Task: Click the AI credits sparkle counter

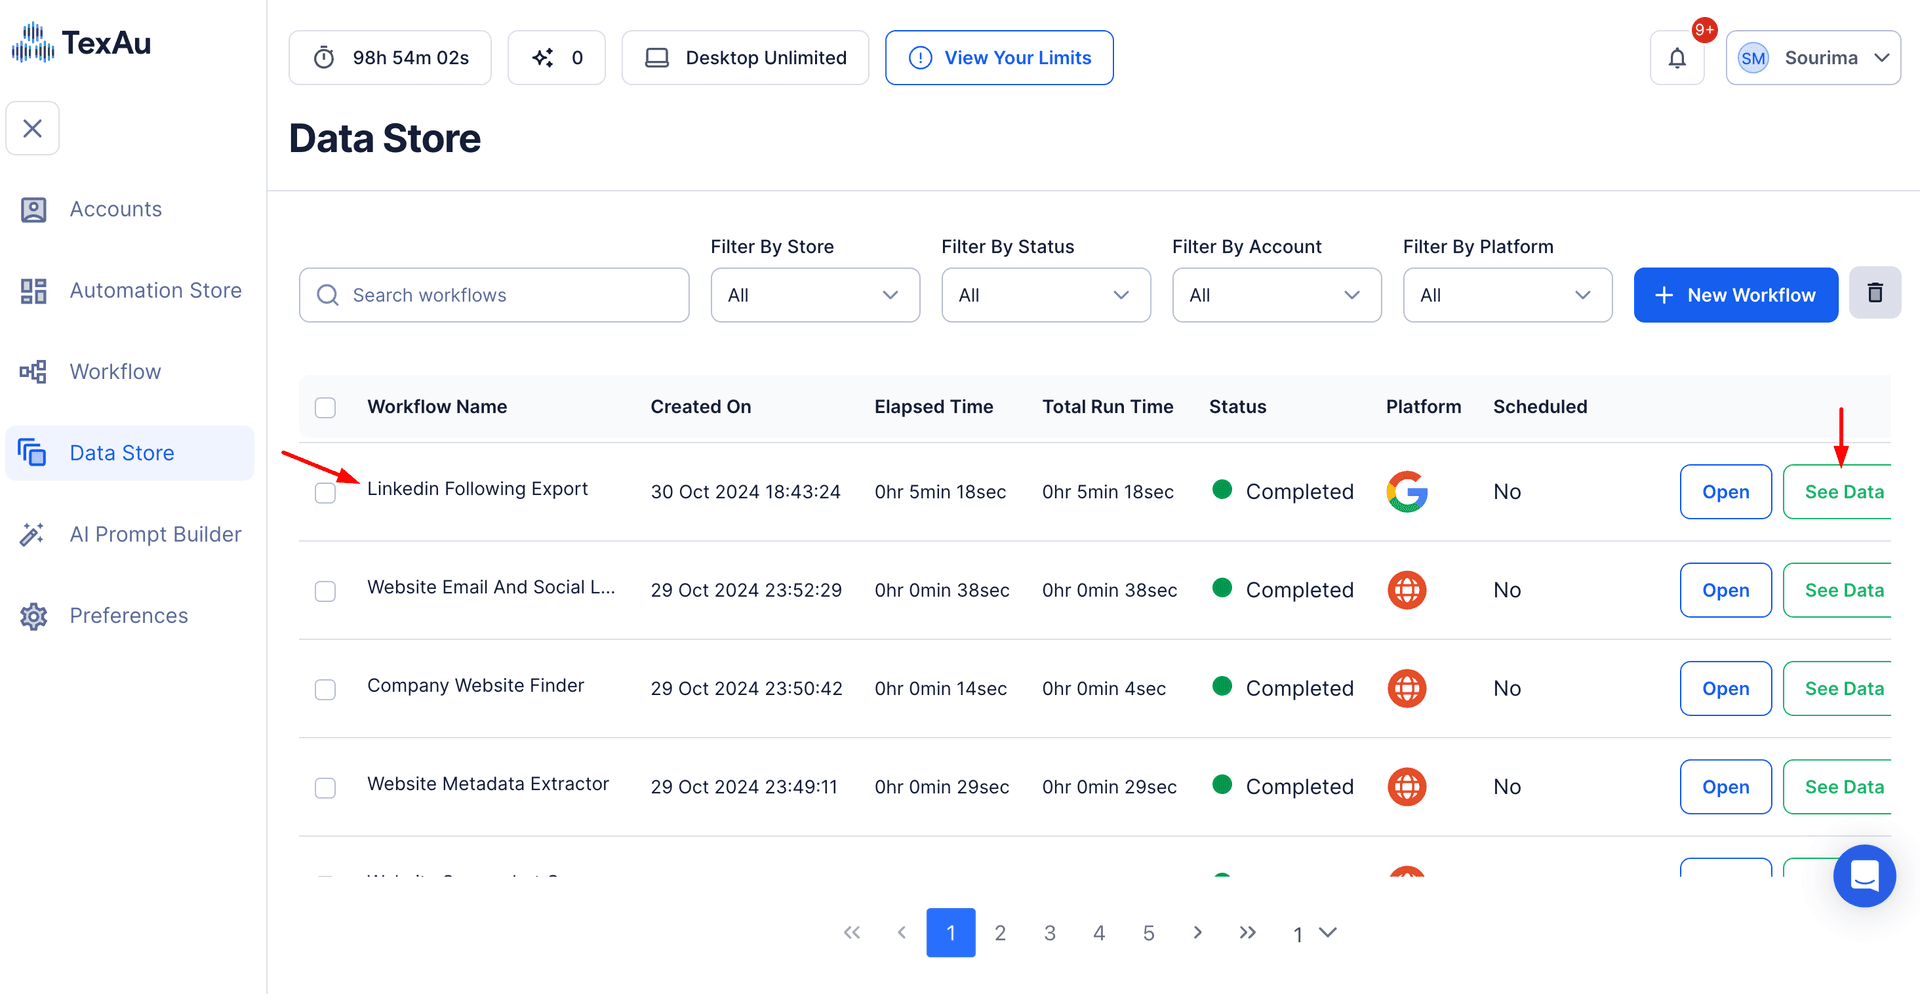Action: pos(557,58)
